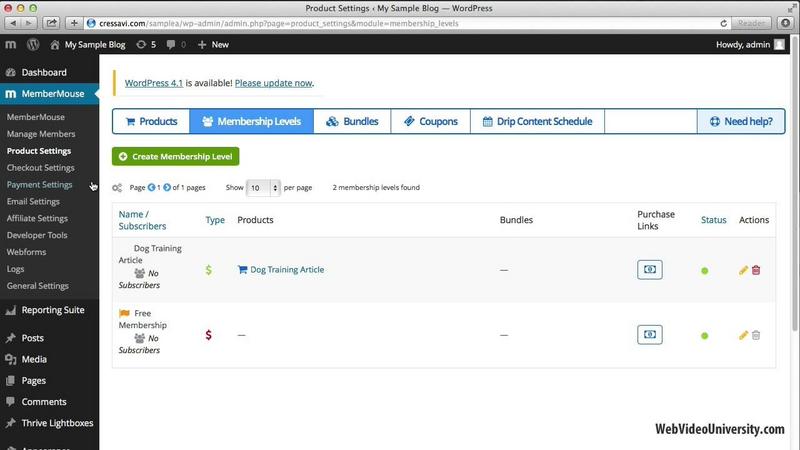Open the Drip Content Schedule tab

click(x=537, y=121)
